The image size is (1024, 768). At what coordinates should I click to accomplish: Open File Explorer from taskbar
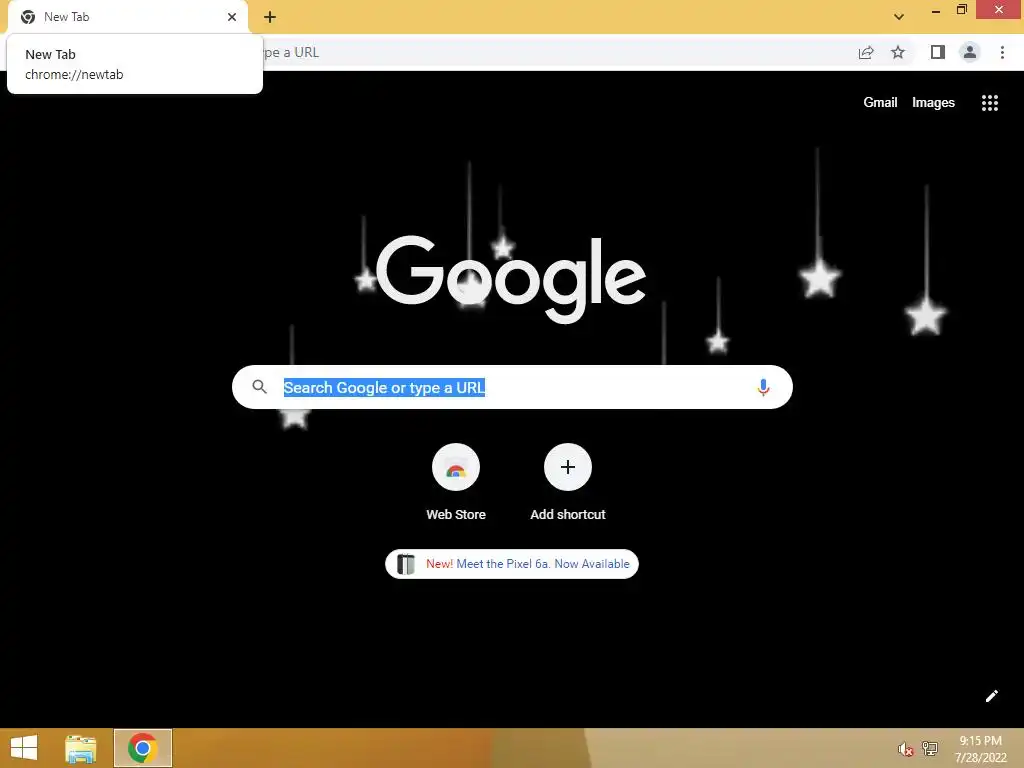[81, 748]
